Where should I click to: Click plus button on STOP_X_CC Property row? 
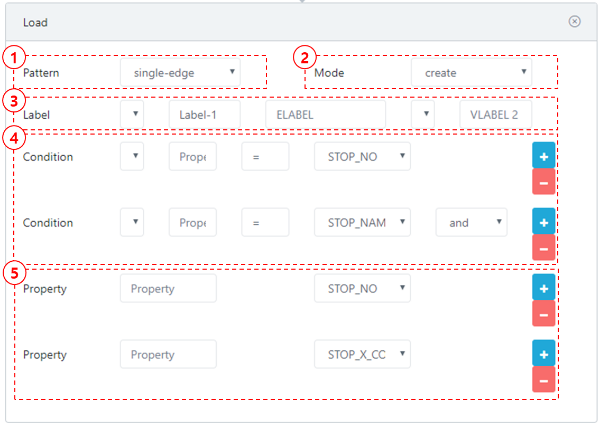tap(543, 355)
